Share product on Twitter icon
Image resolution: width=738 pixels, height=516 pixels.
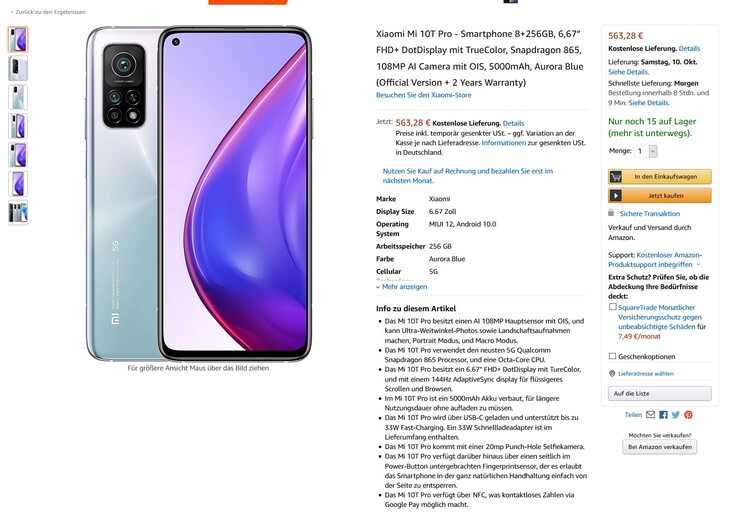tap(676, 415)
